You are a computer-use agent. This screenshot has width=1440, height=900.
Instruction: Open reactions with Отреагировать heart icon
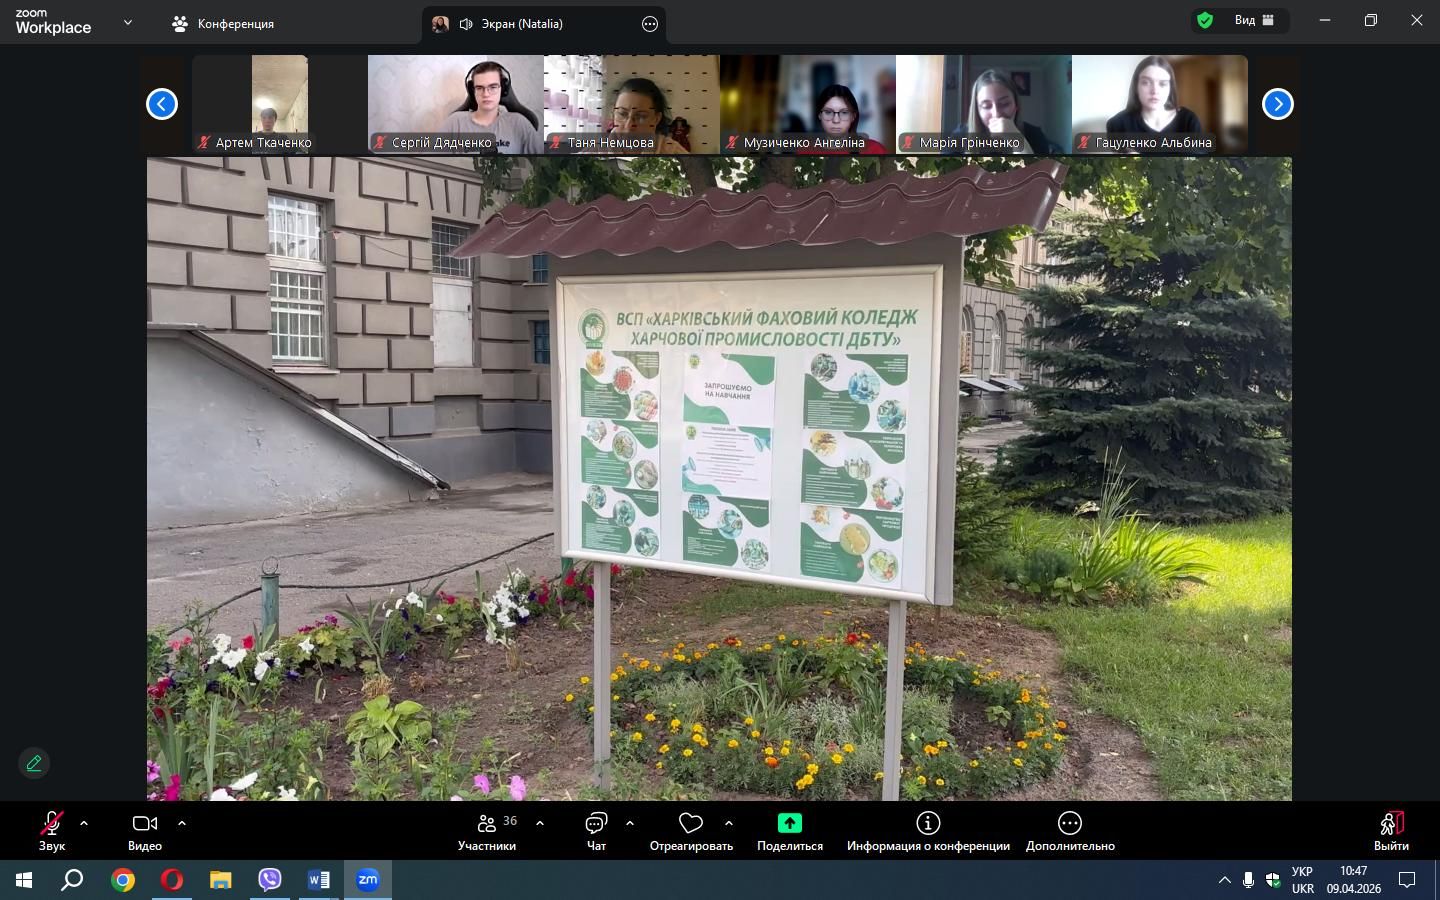[x=691, y=830]
